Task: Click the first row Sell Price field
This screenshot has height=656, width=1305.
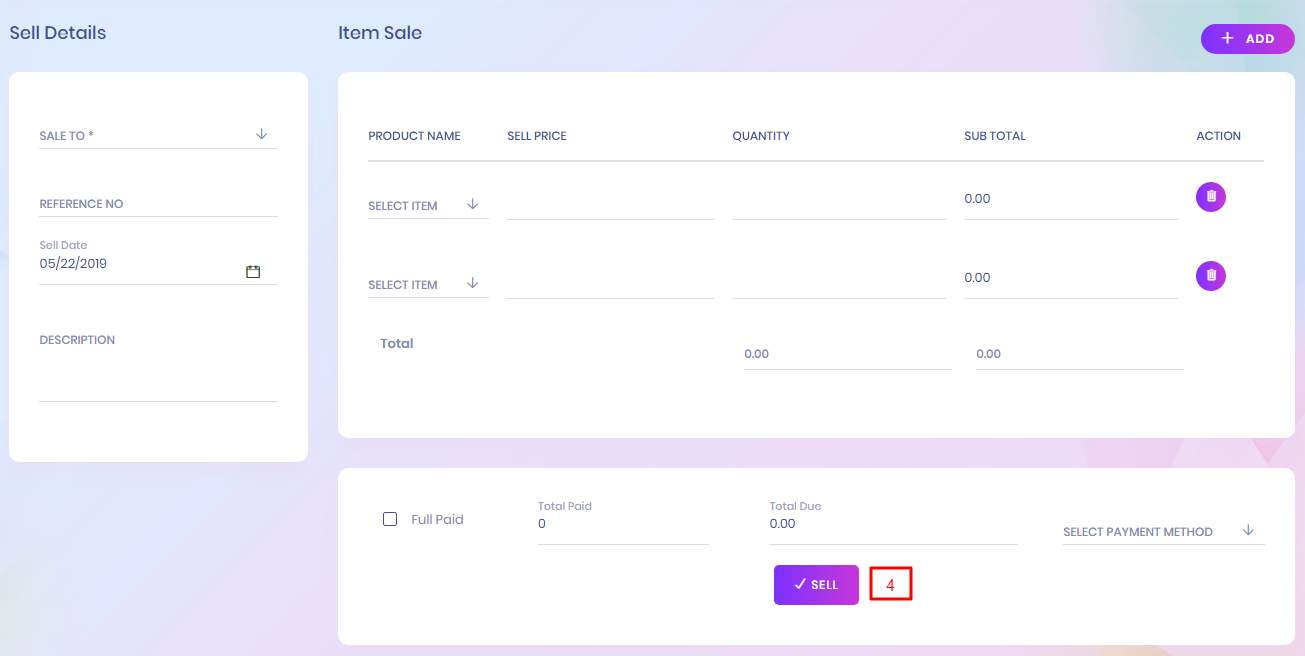Action: (x=610, y=205)
